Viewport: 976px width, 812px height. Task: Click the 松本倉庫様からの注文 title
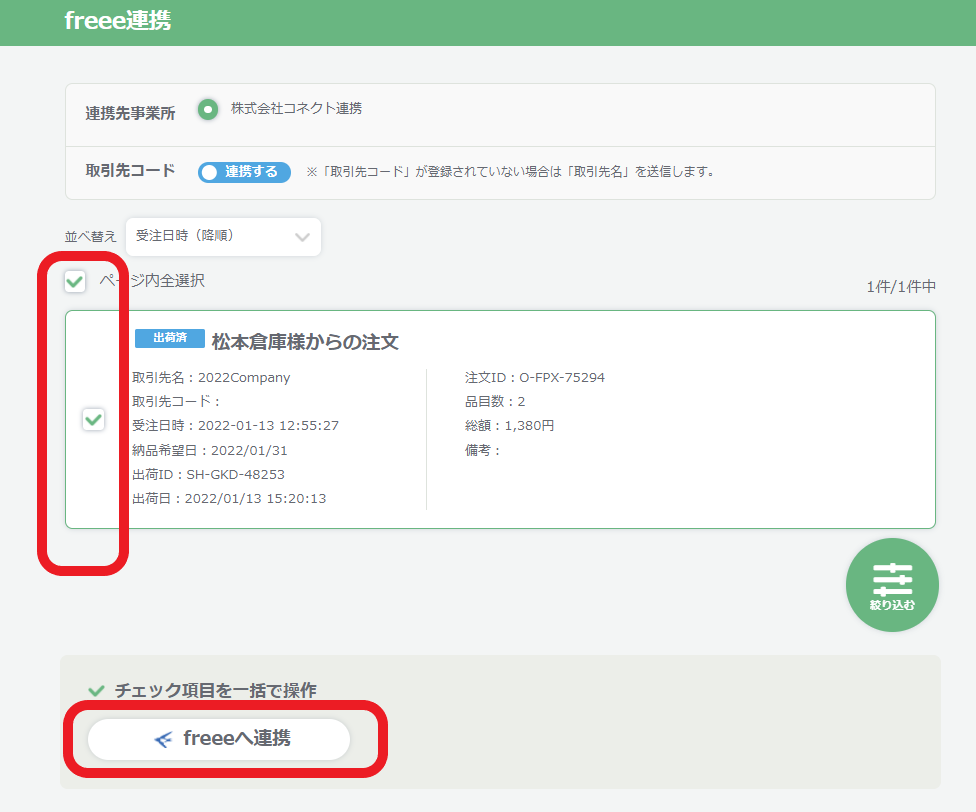[305, 342]
